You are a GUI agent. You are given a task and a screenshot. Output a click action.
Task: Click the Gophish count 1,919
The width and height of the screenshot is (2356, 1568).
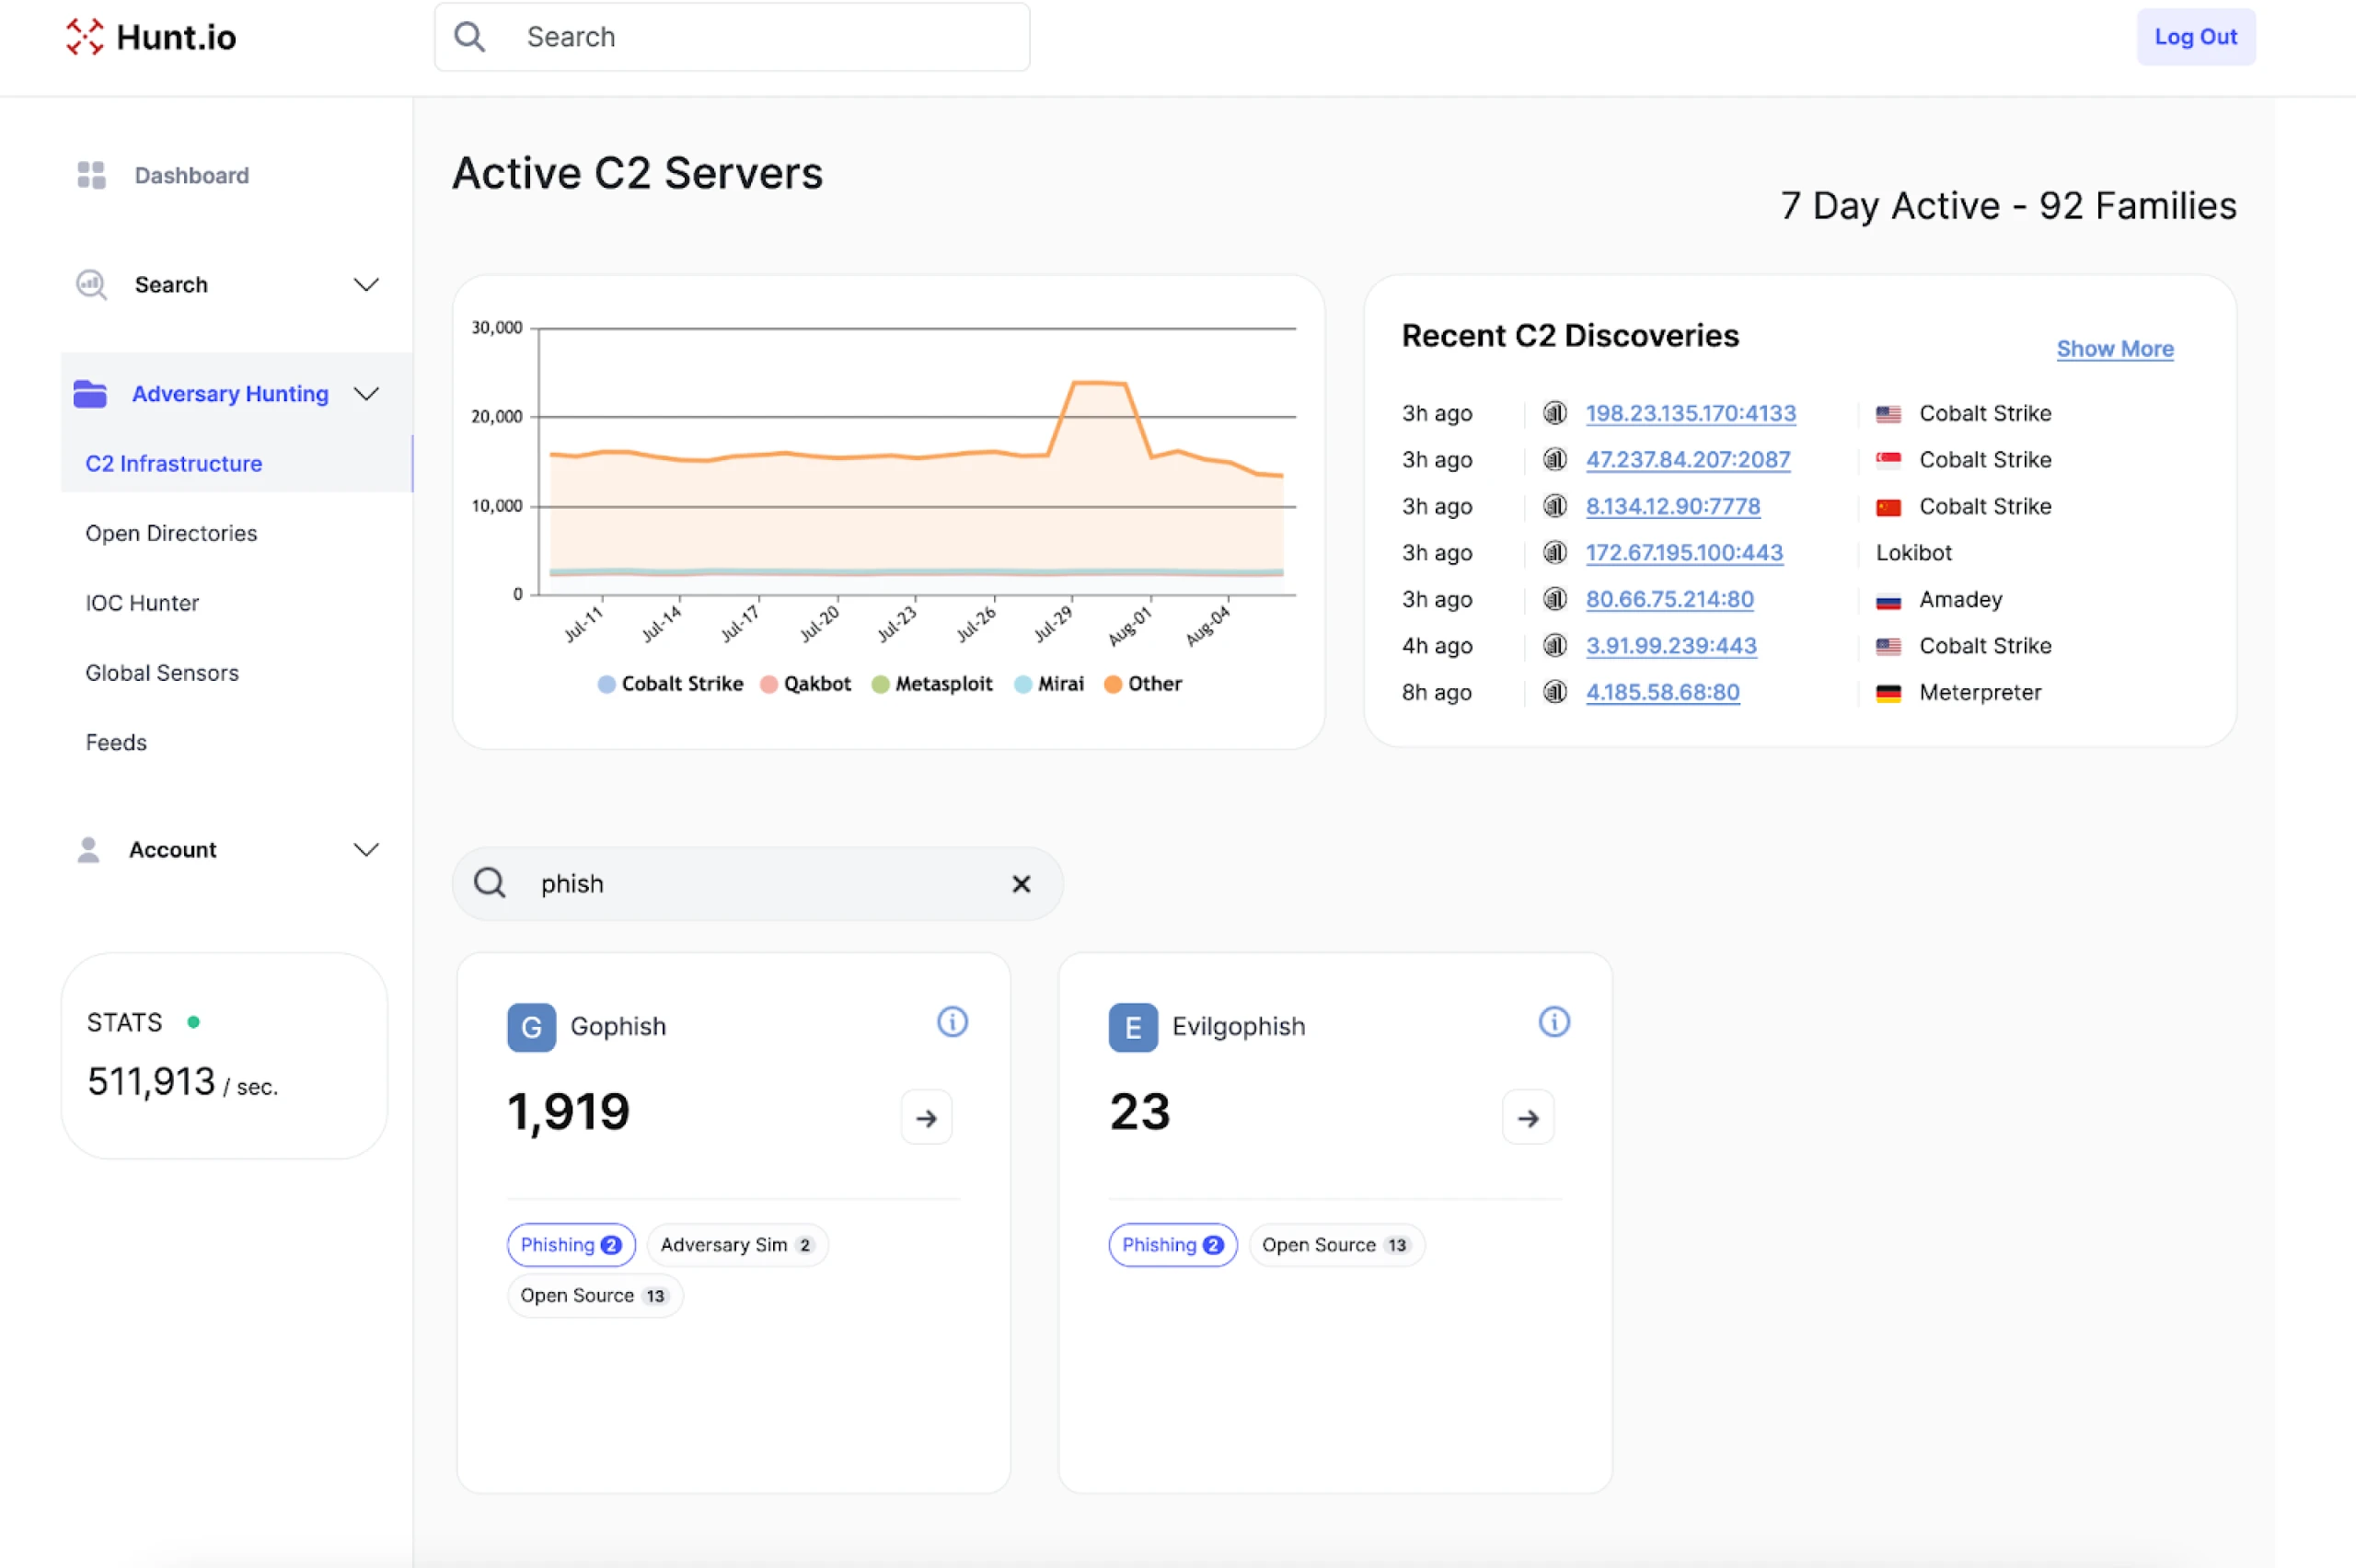(568, 1112)
